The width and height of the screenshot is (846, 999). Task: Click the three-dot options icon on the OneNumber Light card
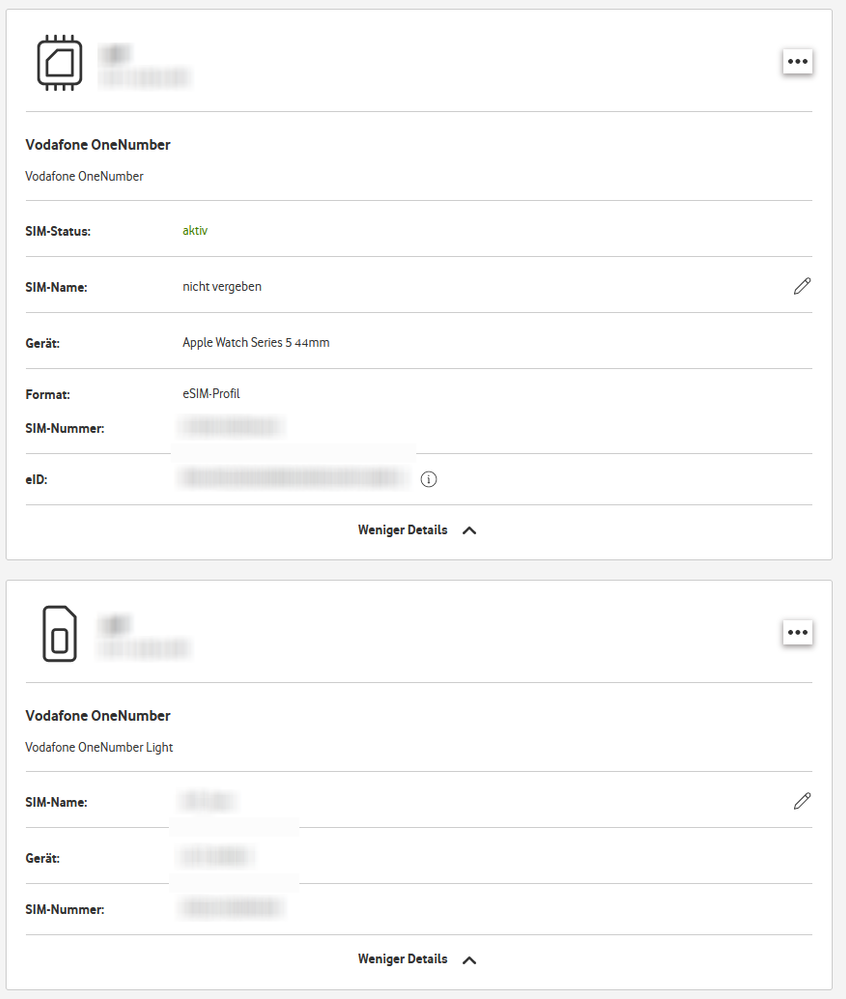[797, 632]
